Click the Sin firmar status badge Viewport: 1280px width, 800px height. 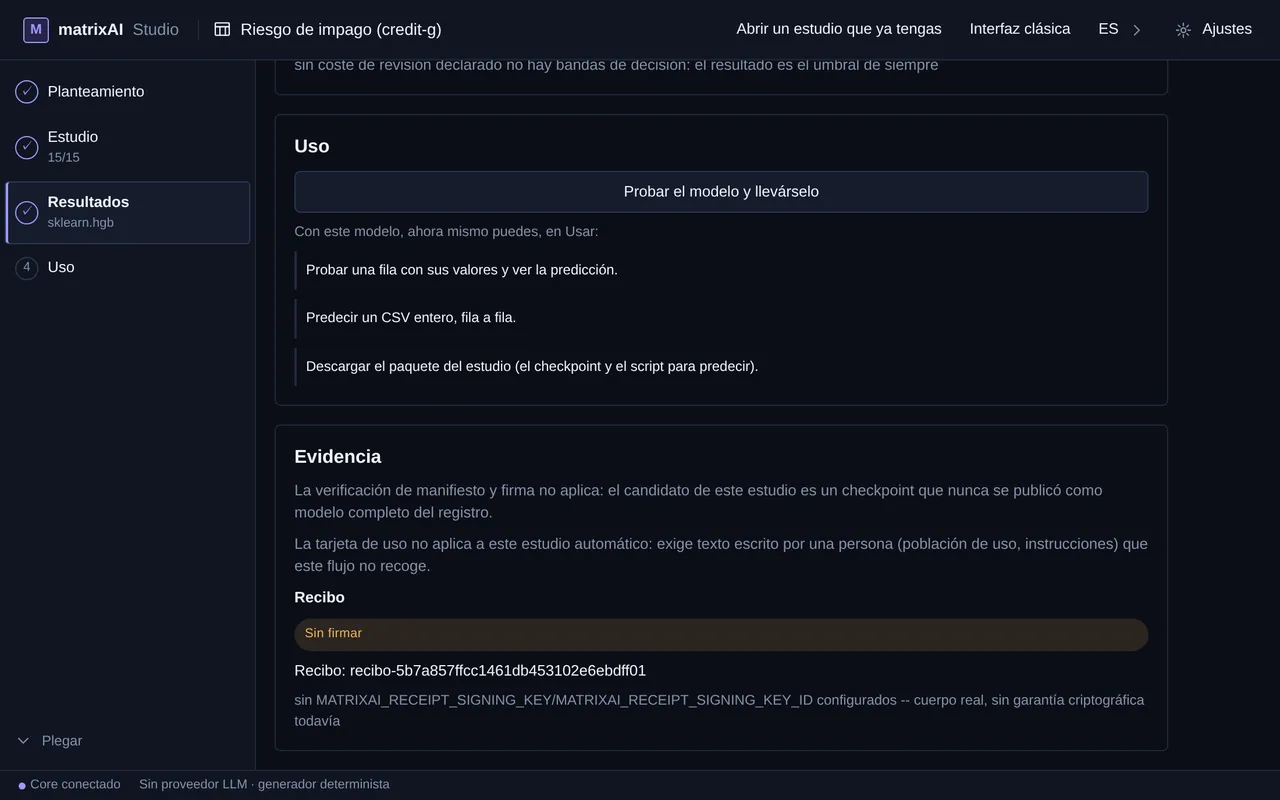[x=721, y=634]
